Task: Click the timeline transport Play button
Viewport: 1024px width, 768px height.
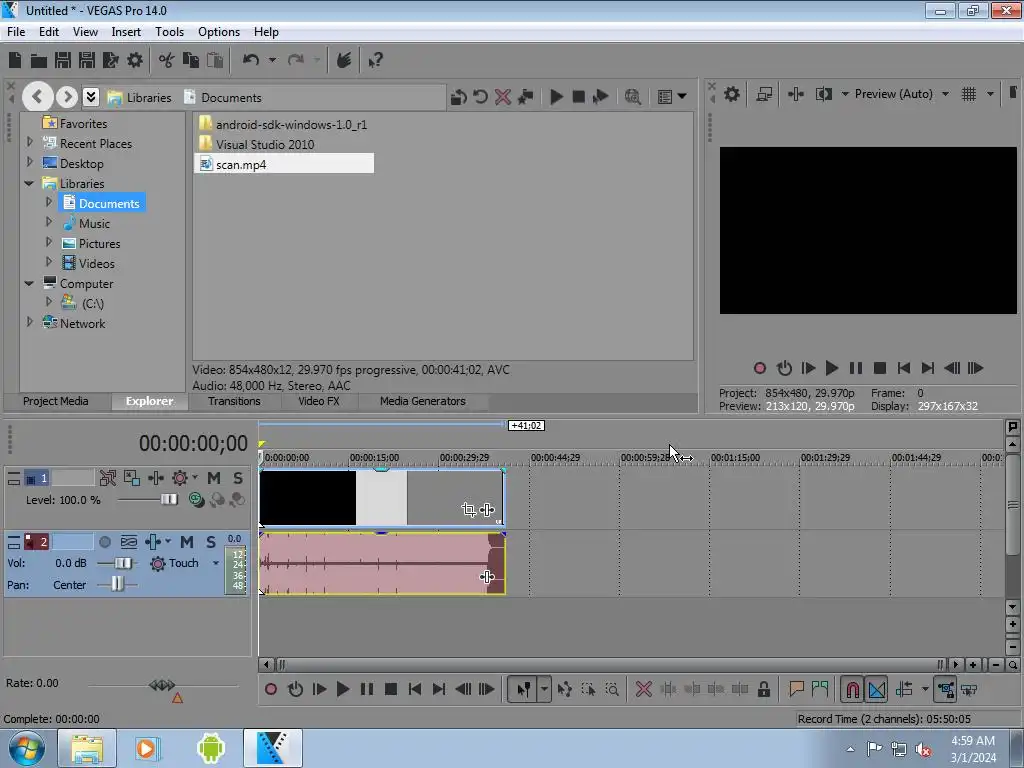Action: tap(342, 689)
